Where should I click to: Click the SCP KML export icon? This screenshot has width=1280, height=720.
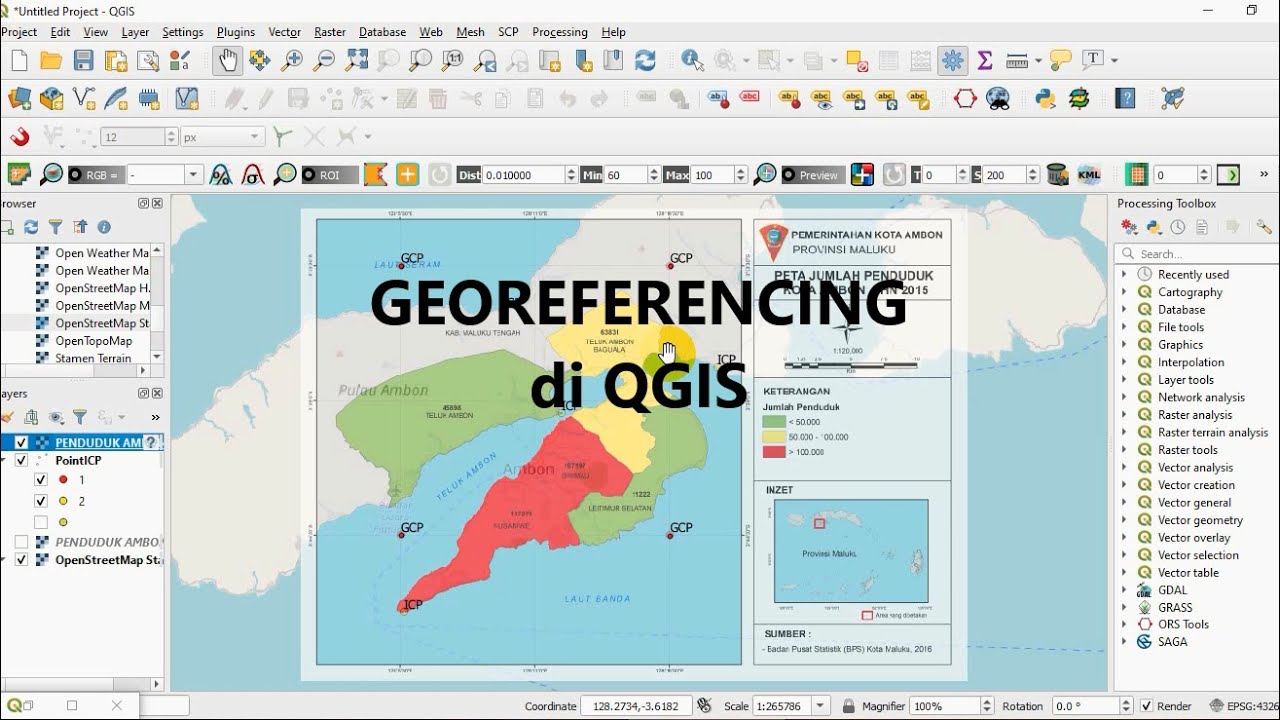pos(1089,175)
